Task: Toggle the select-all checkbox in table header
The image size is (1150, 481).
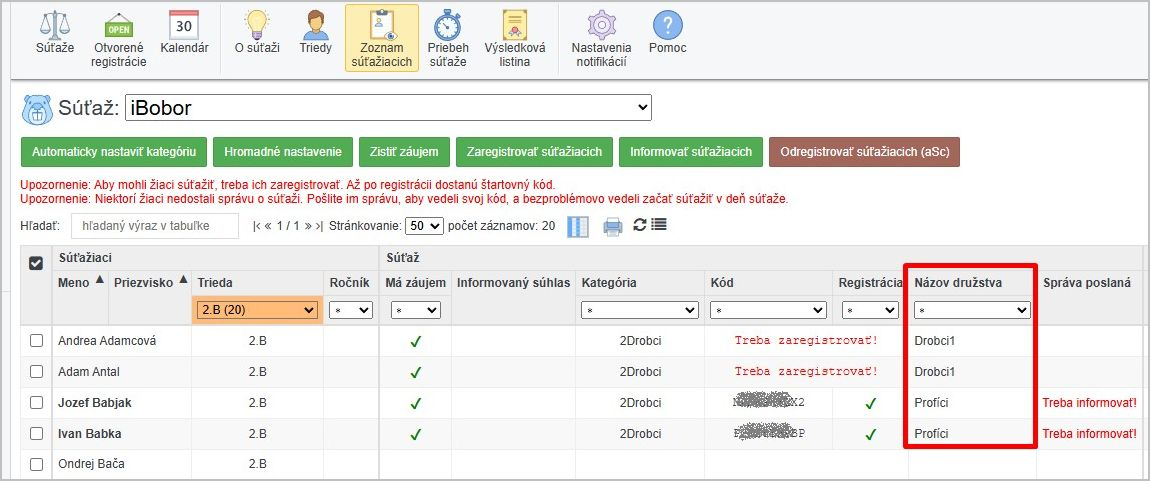Action: pos(36,263)
